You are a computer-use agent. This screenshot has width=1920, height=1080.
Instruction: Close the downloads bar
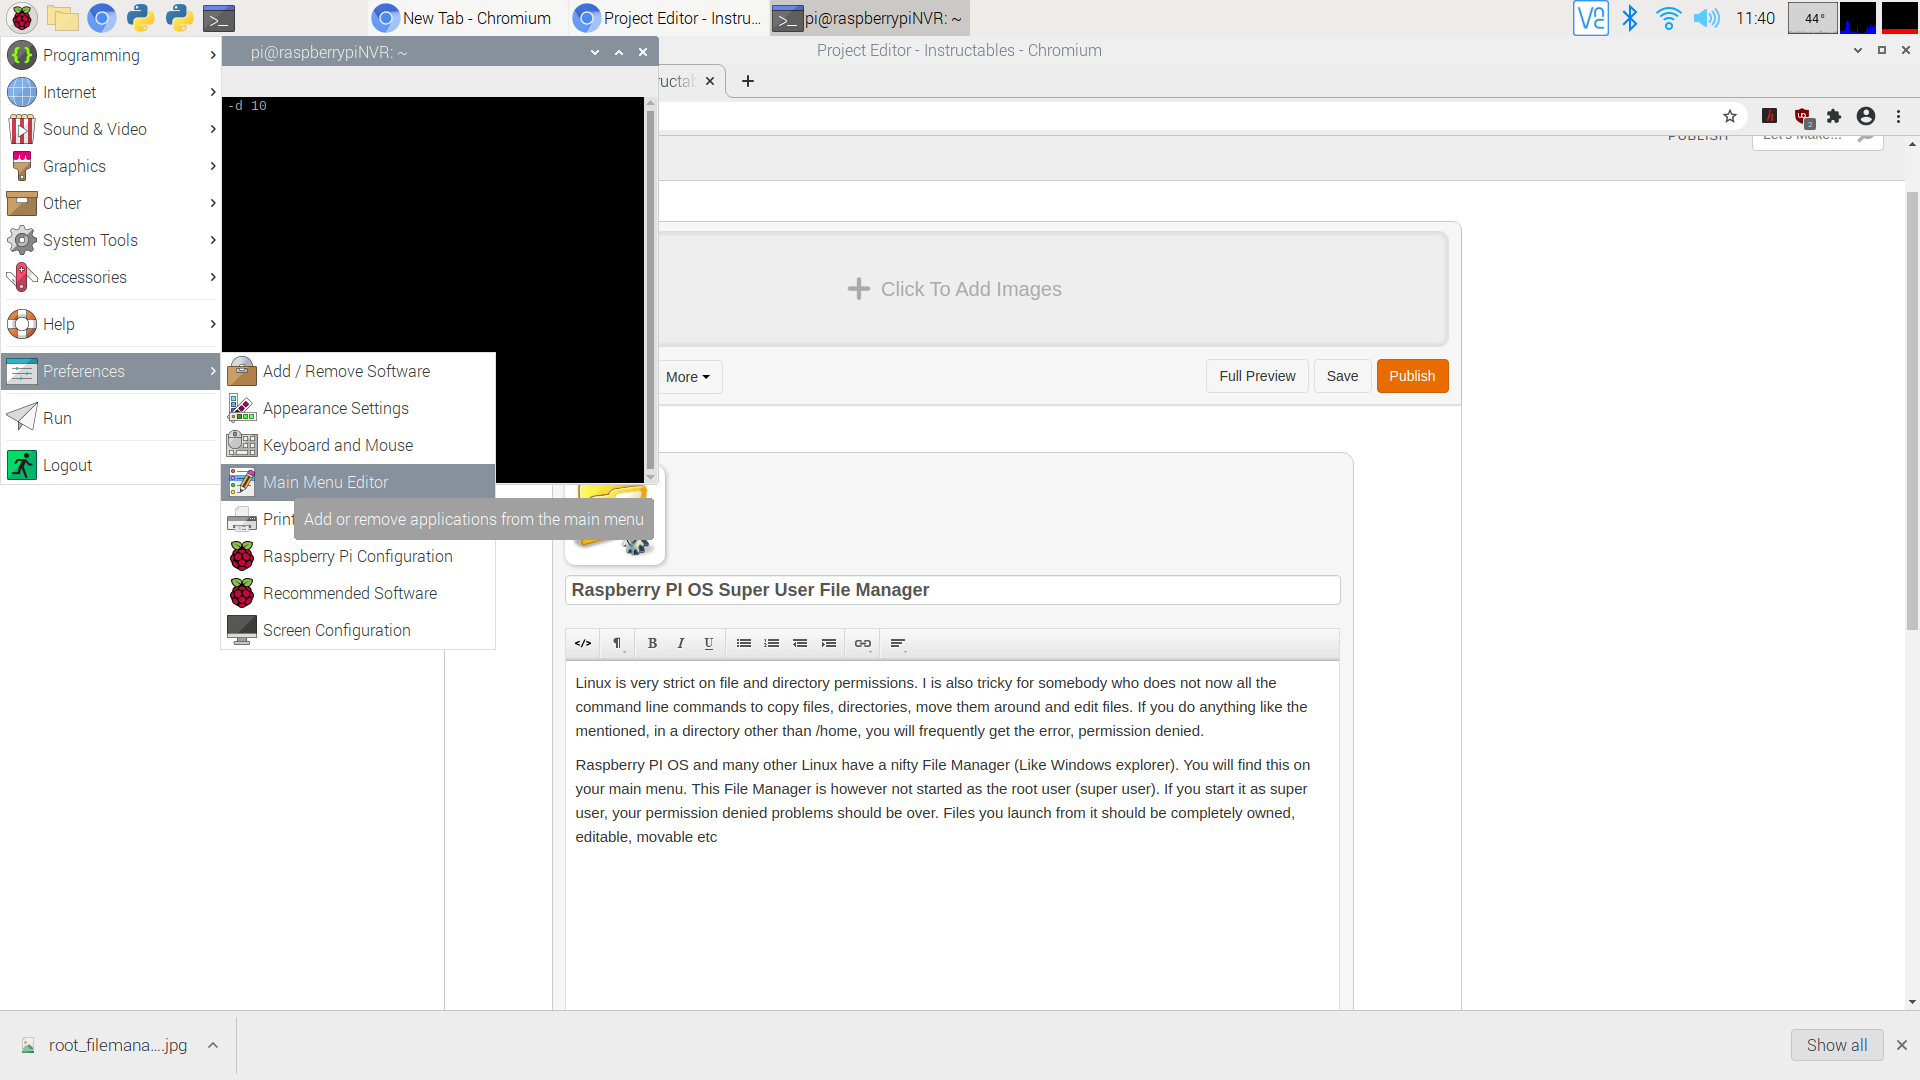1902,1045
